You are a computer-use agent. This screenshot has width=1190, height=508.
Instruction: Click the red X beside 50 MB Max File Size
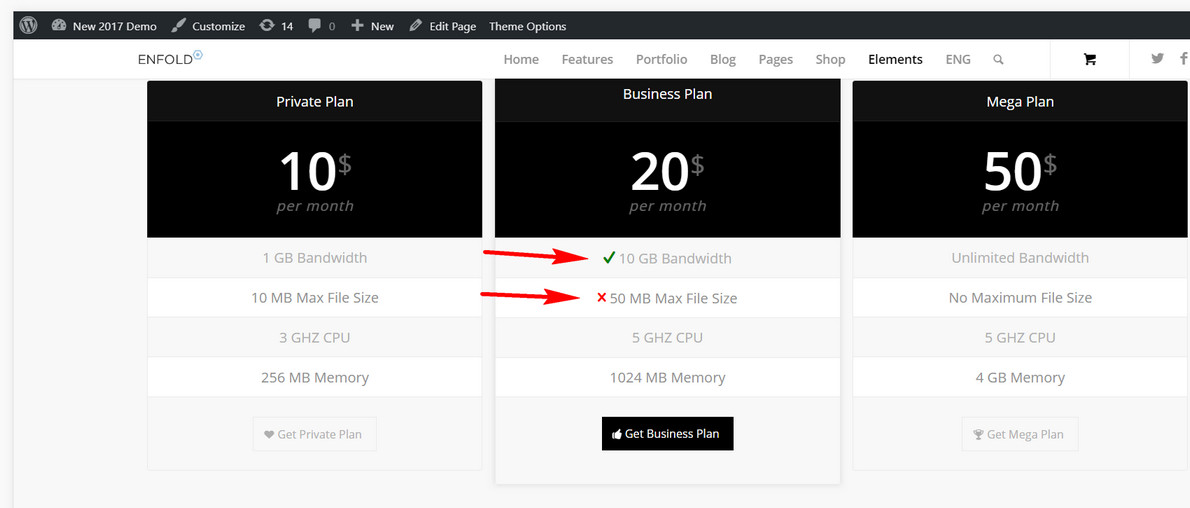[x=602, y=298]
